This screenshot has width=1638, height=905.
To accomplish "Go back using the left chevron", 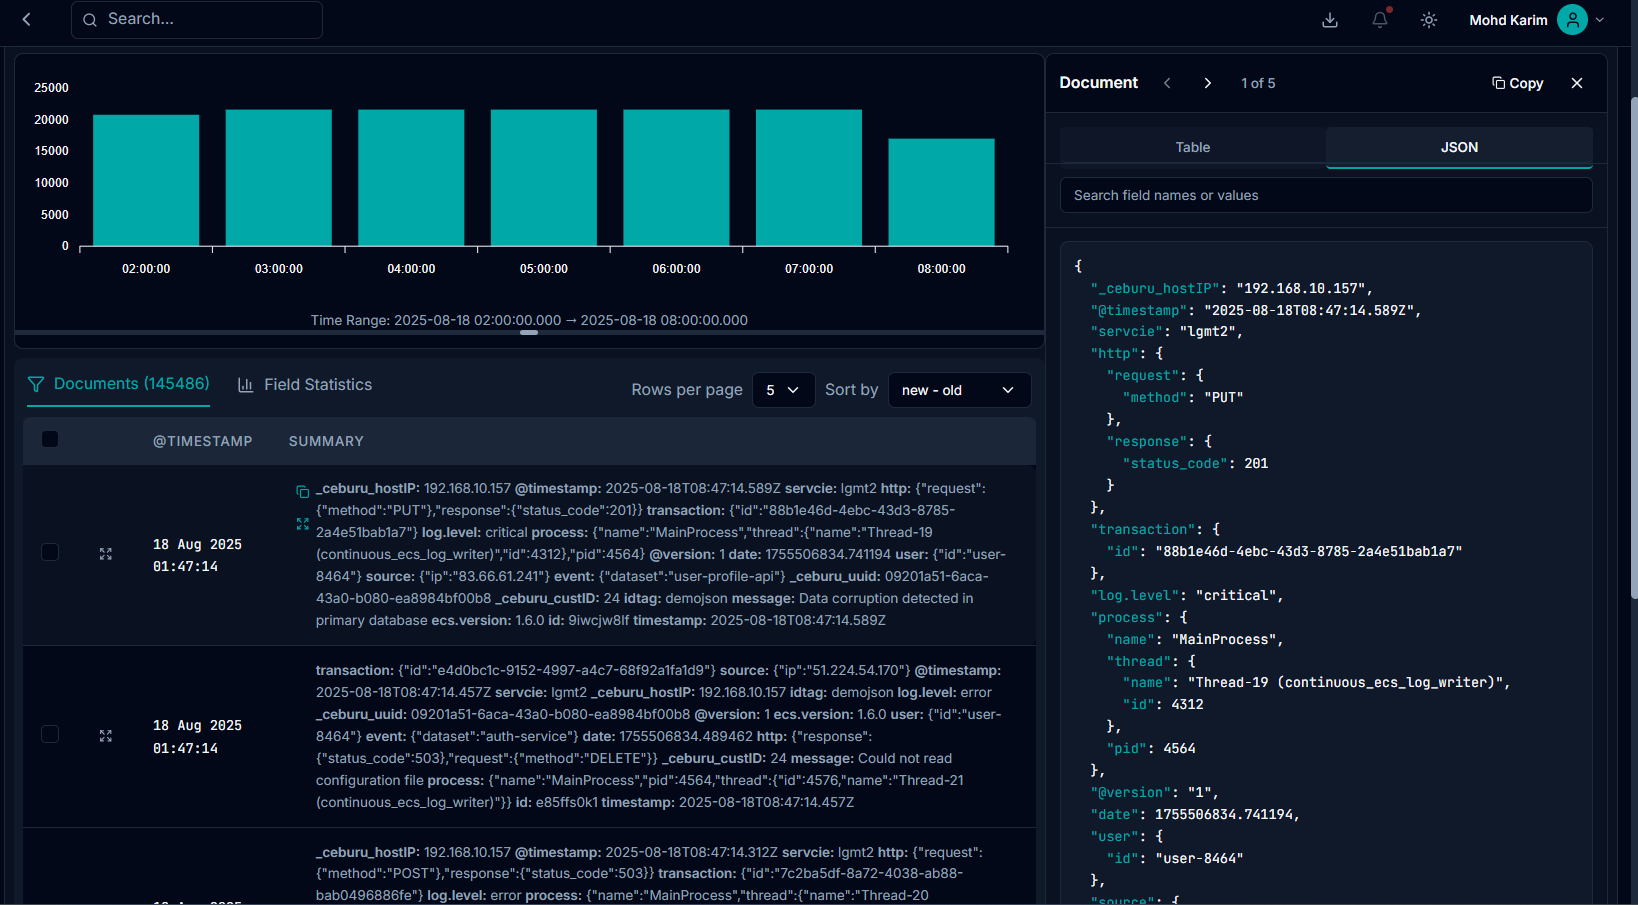I will click(27, 19).
